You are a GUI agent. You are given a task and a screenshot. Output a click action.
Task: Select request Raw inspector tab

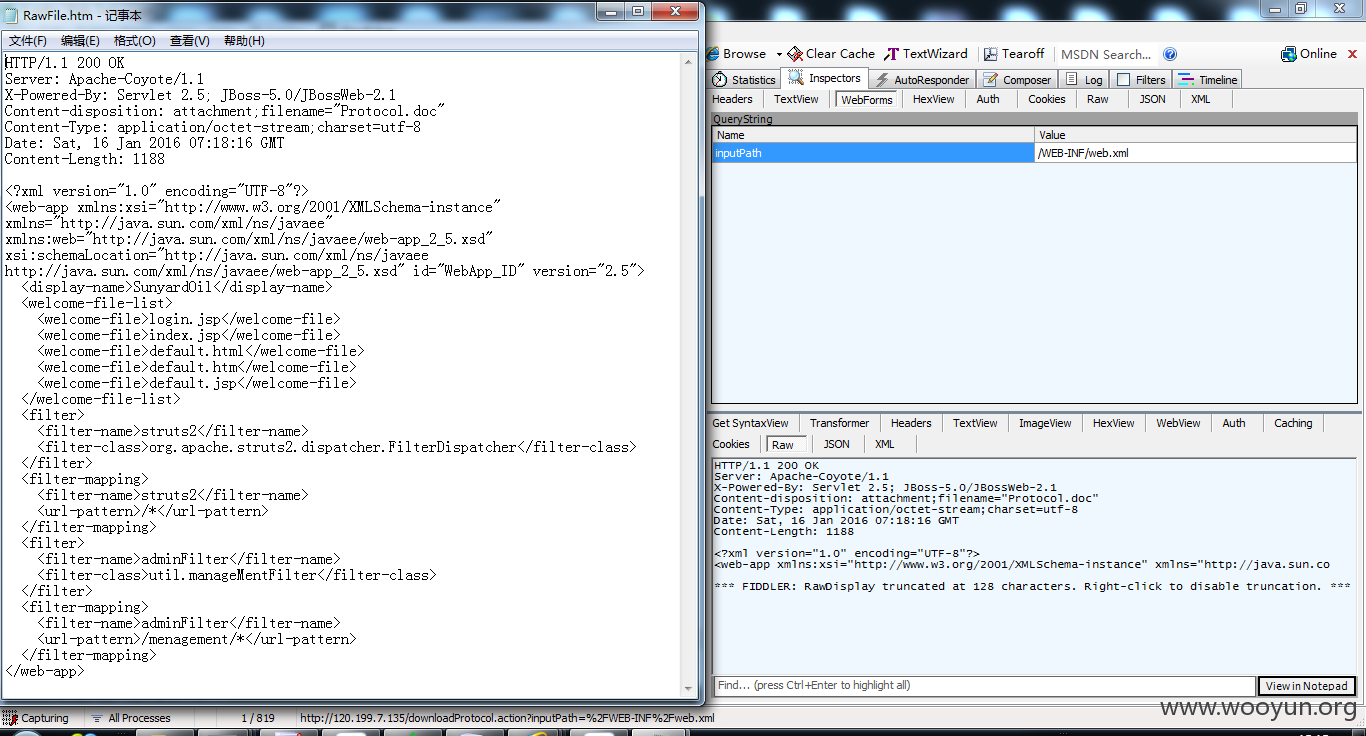tap(1098, 99)
